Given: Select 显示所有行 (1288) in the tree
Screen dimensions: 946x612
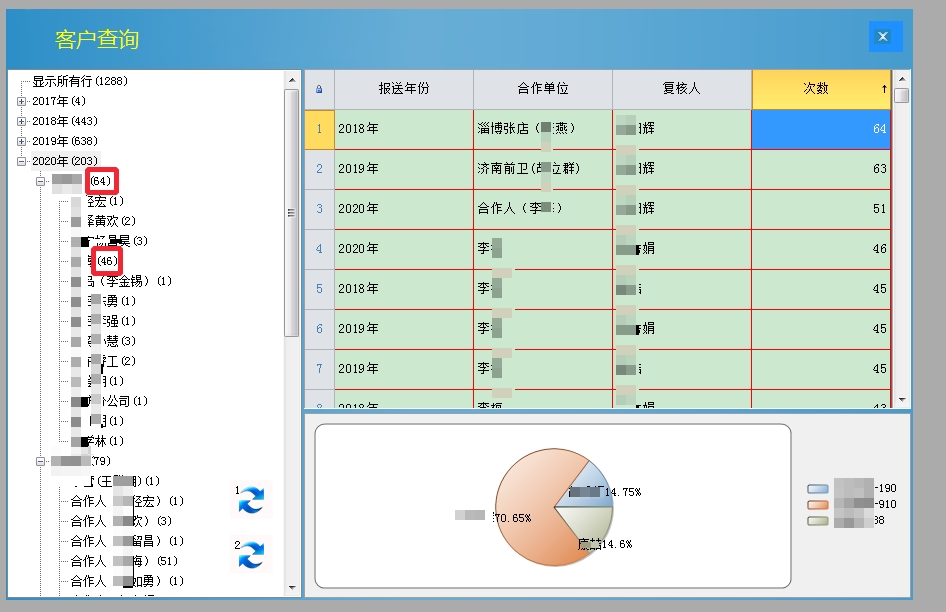Looking at the screenshot, I should (79, 81).
